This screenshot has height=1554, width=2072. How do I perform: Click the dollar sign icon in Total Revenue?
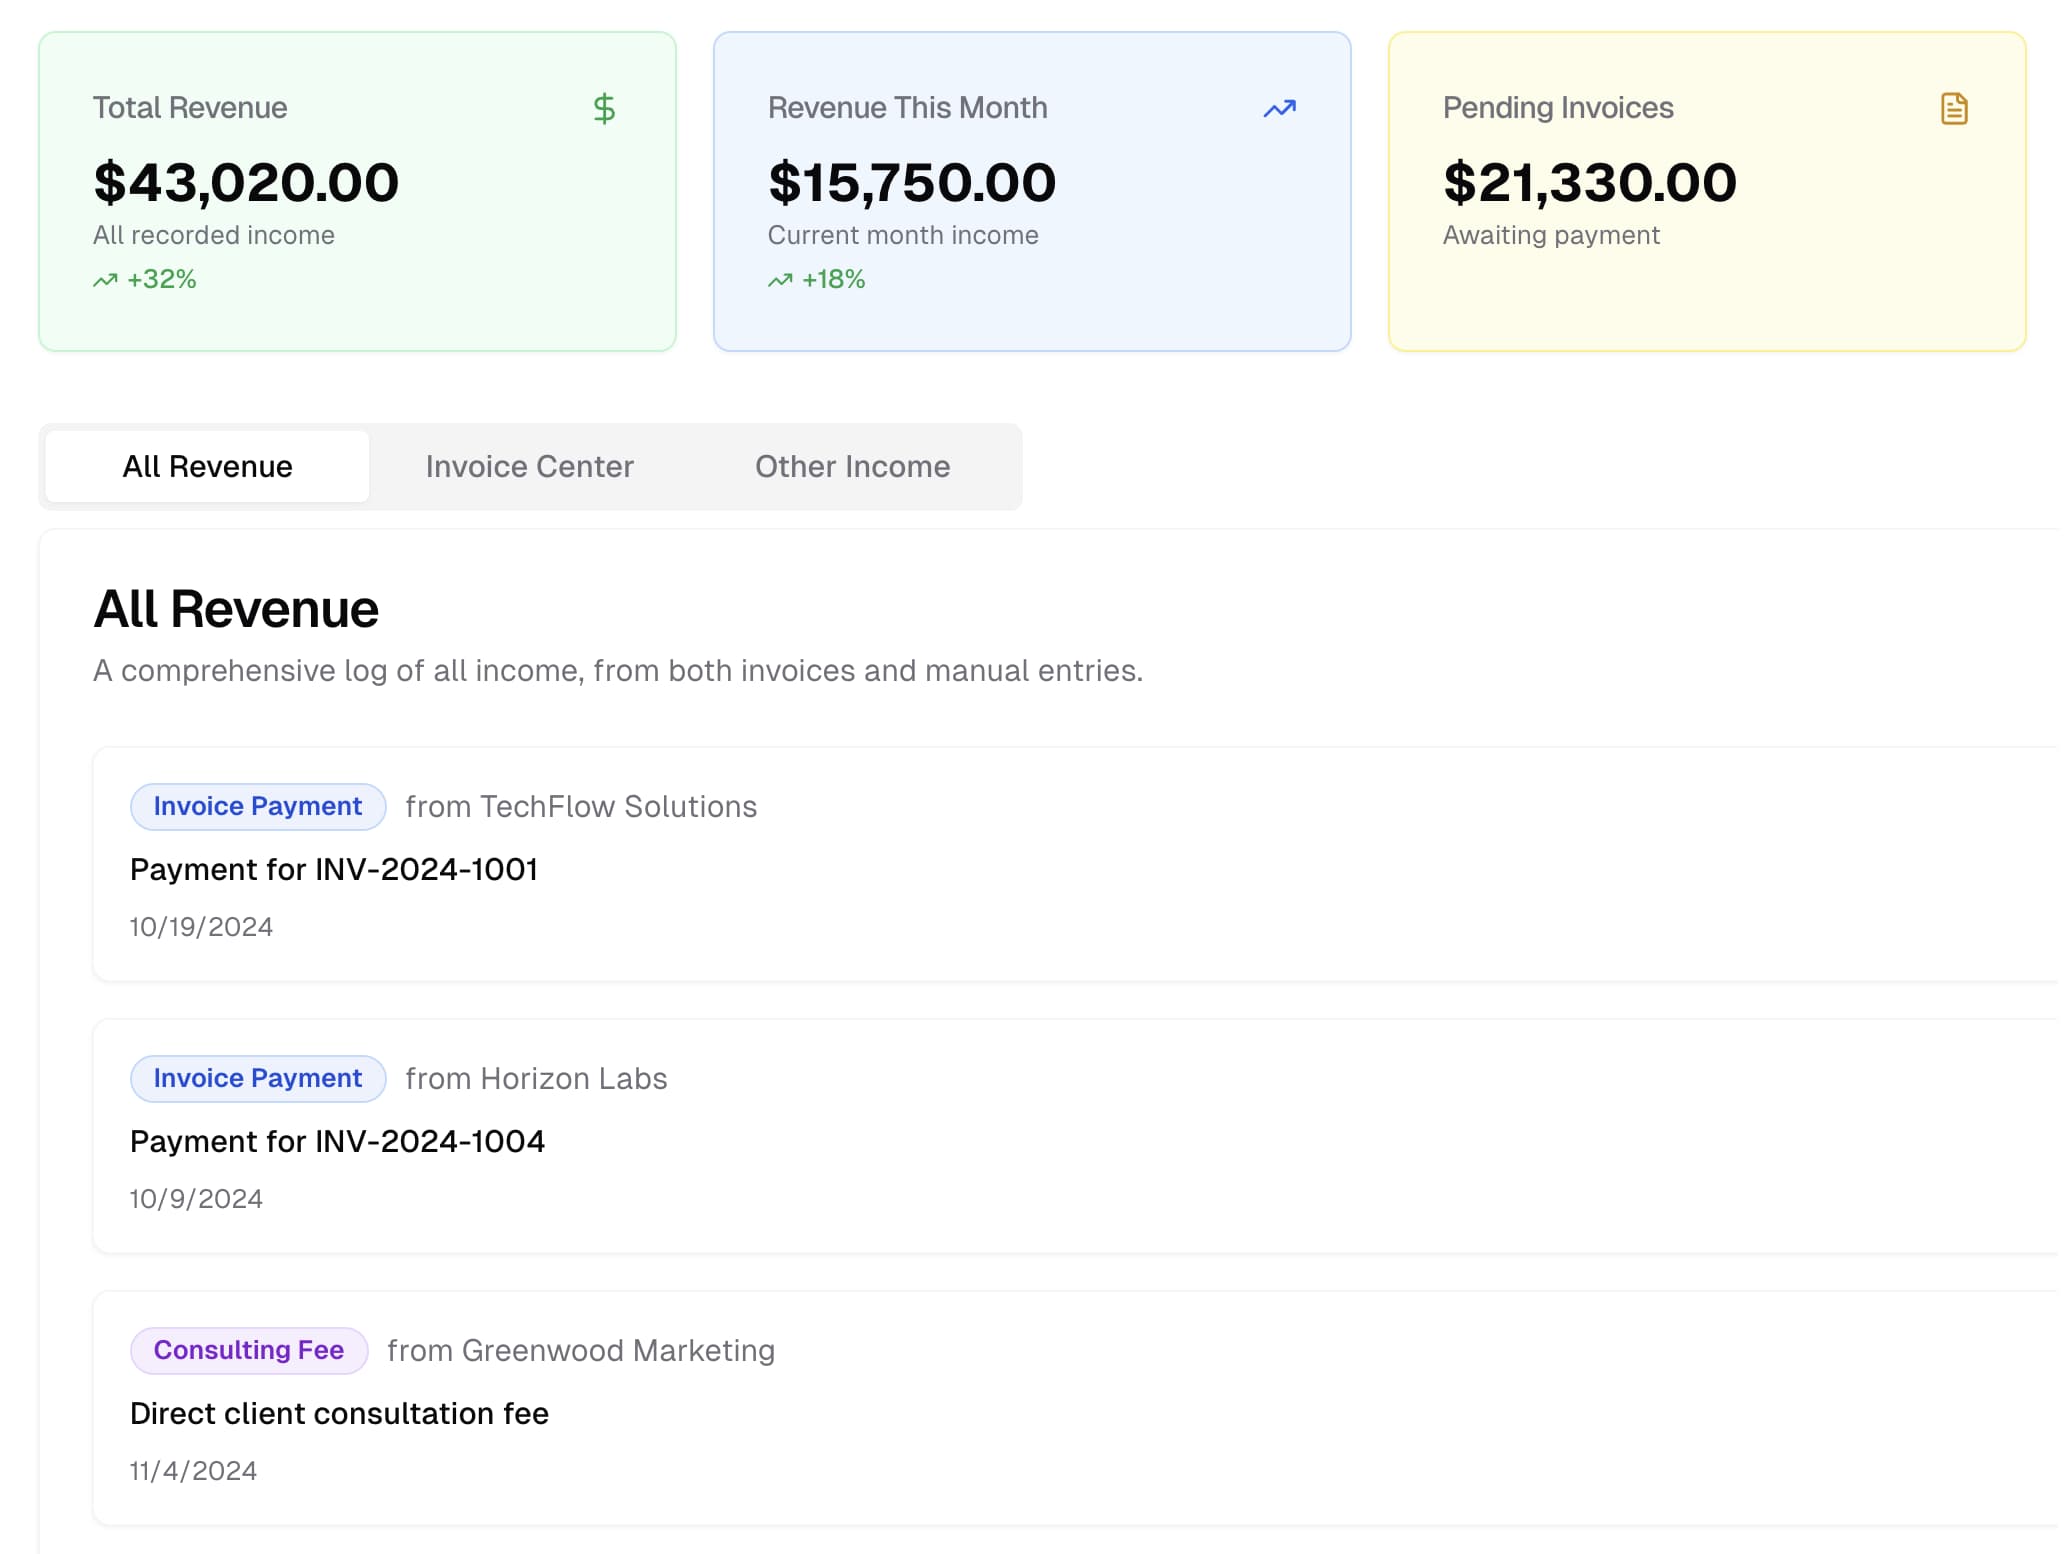(x=604, y=108)
